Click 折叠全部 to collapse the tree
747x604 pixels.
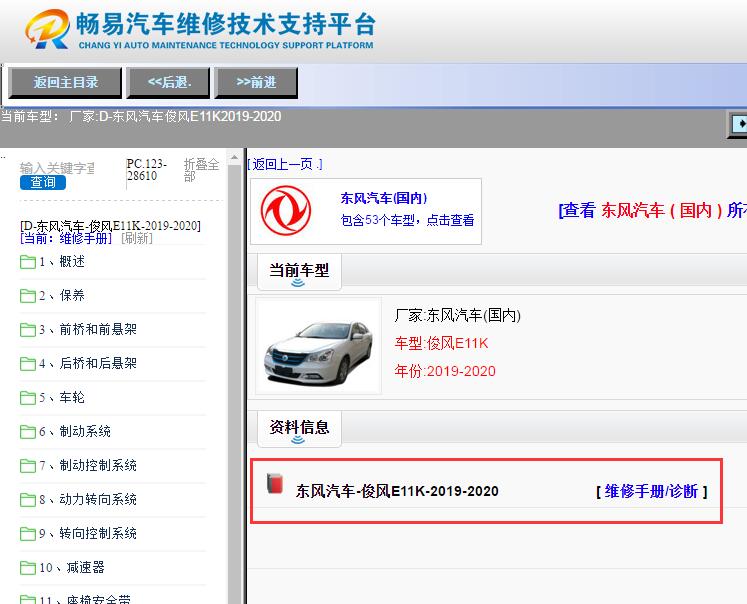point(201,170)
